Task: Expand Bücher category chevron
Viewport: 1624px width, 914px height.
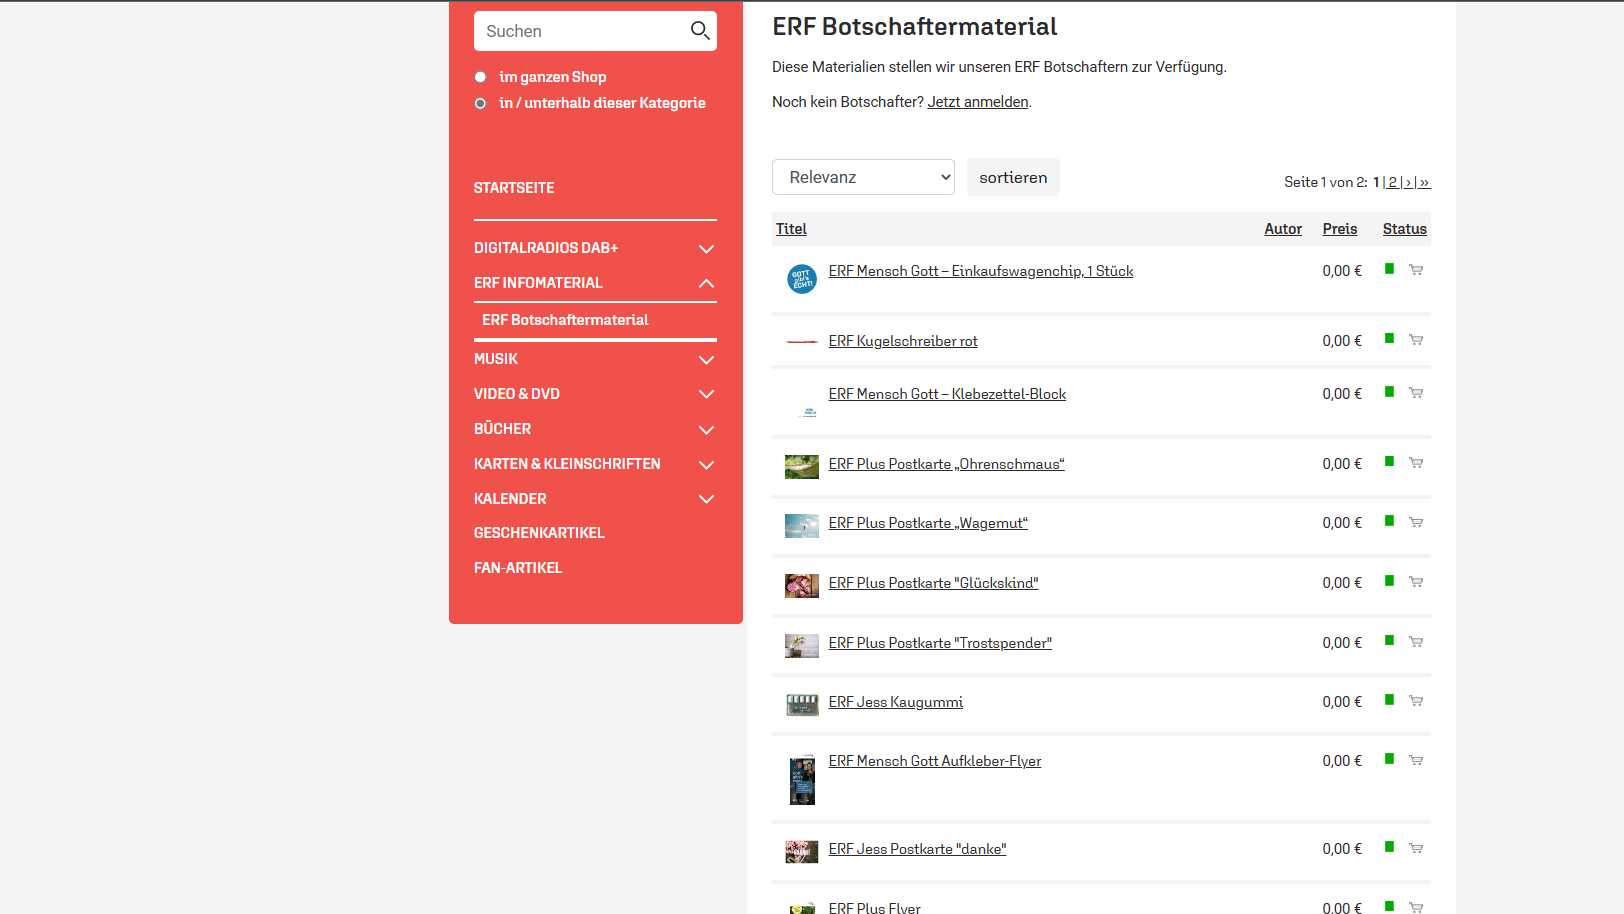Action: (706, 429)
